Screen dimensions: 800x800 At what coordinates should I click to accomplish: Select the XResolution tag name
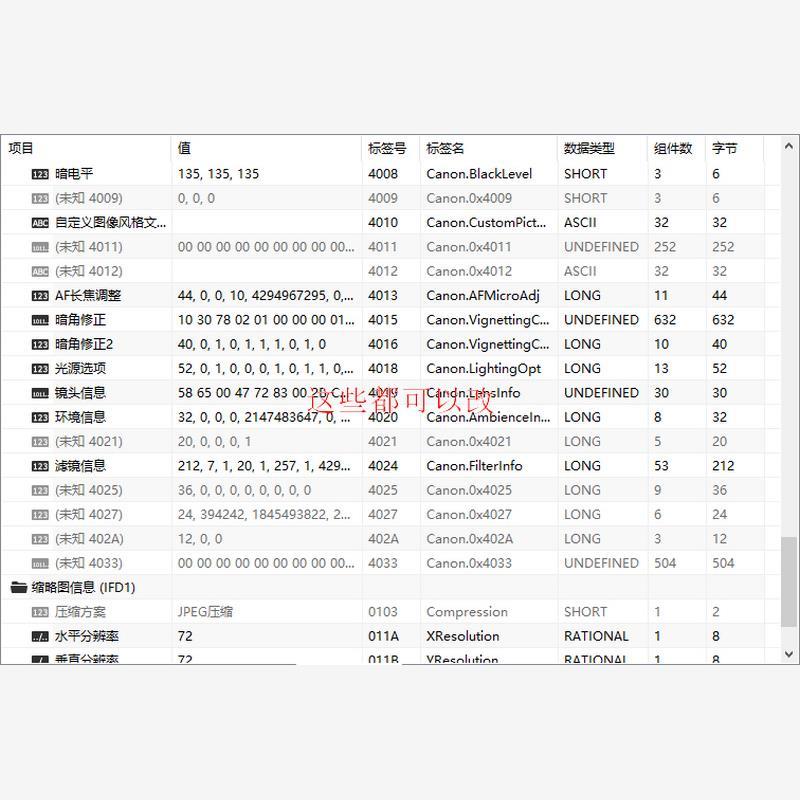pos(463,636)
